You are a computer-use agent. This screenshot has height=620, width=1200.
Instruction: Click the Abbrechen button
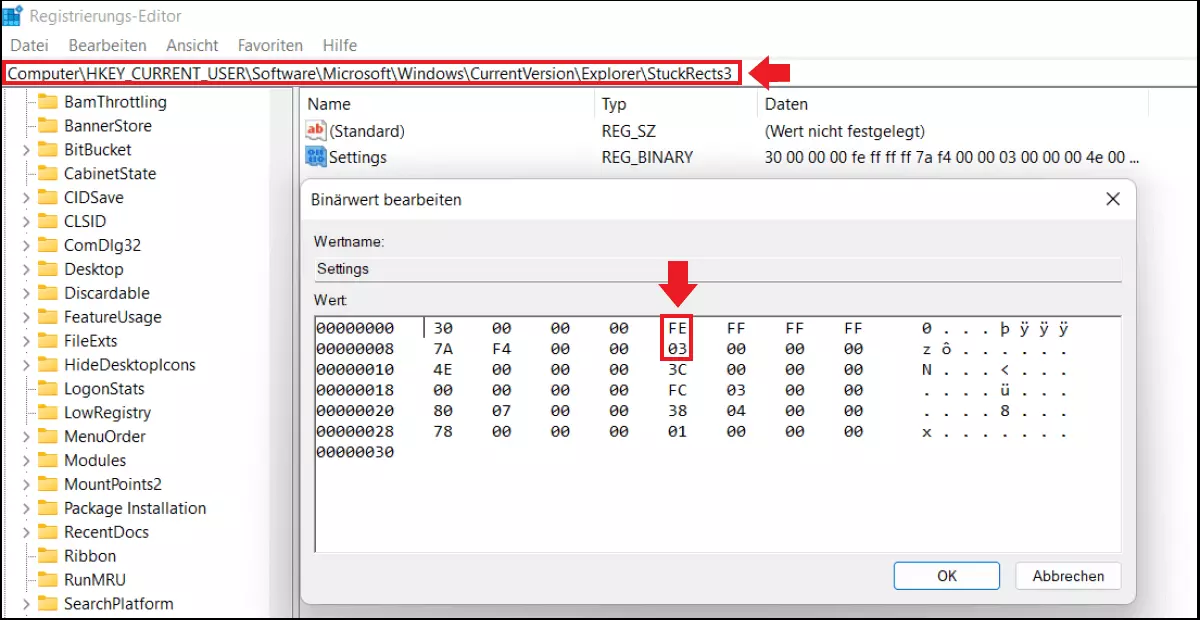[1068, 576]
